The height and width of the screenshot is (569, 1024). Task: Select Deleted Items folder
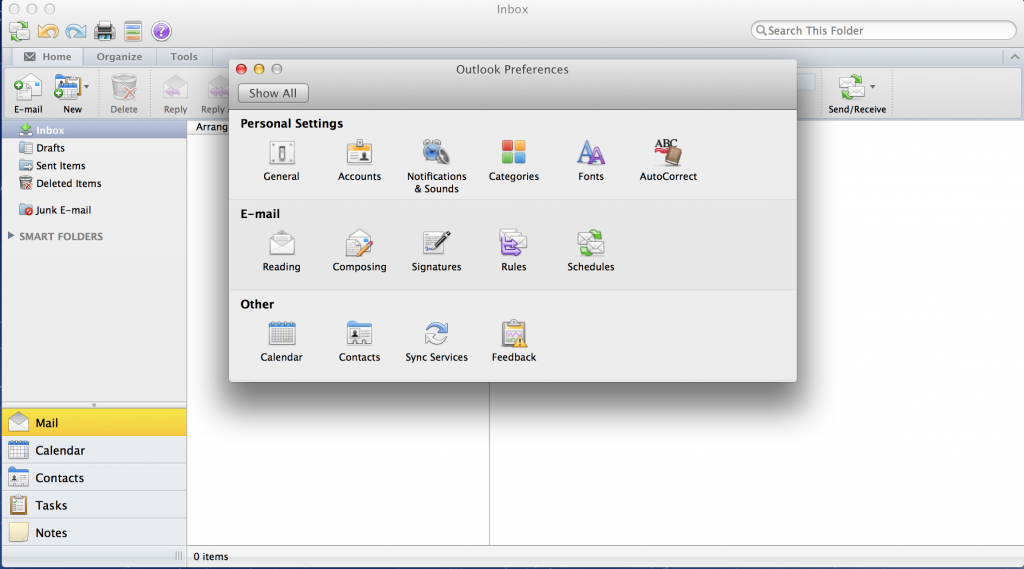tap(94, 183)
